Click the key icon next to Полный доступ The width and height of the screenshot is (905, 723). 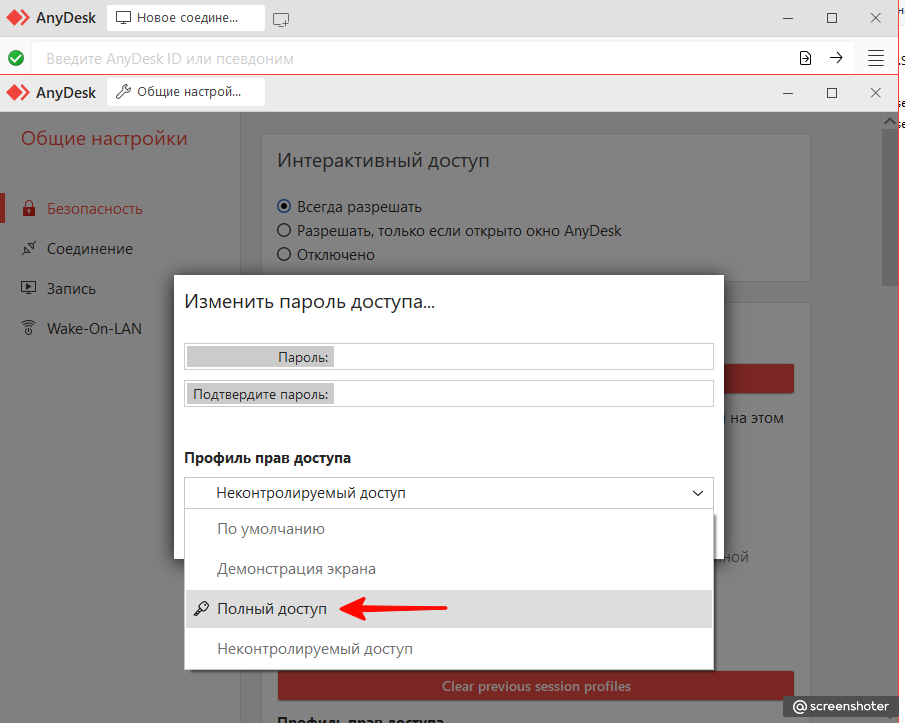201,609
